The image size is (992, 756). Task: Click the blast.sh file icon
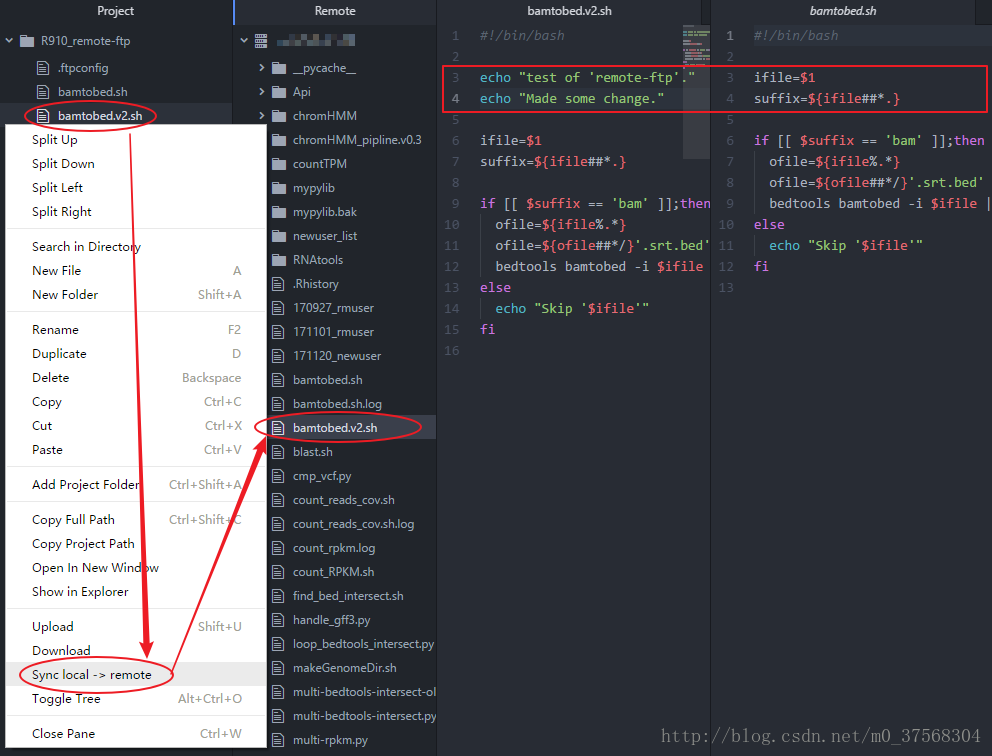[x=278, y=452]
